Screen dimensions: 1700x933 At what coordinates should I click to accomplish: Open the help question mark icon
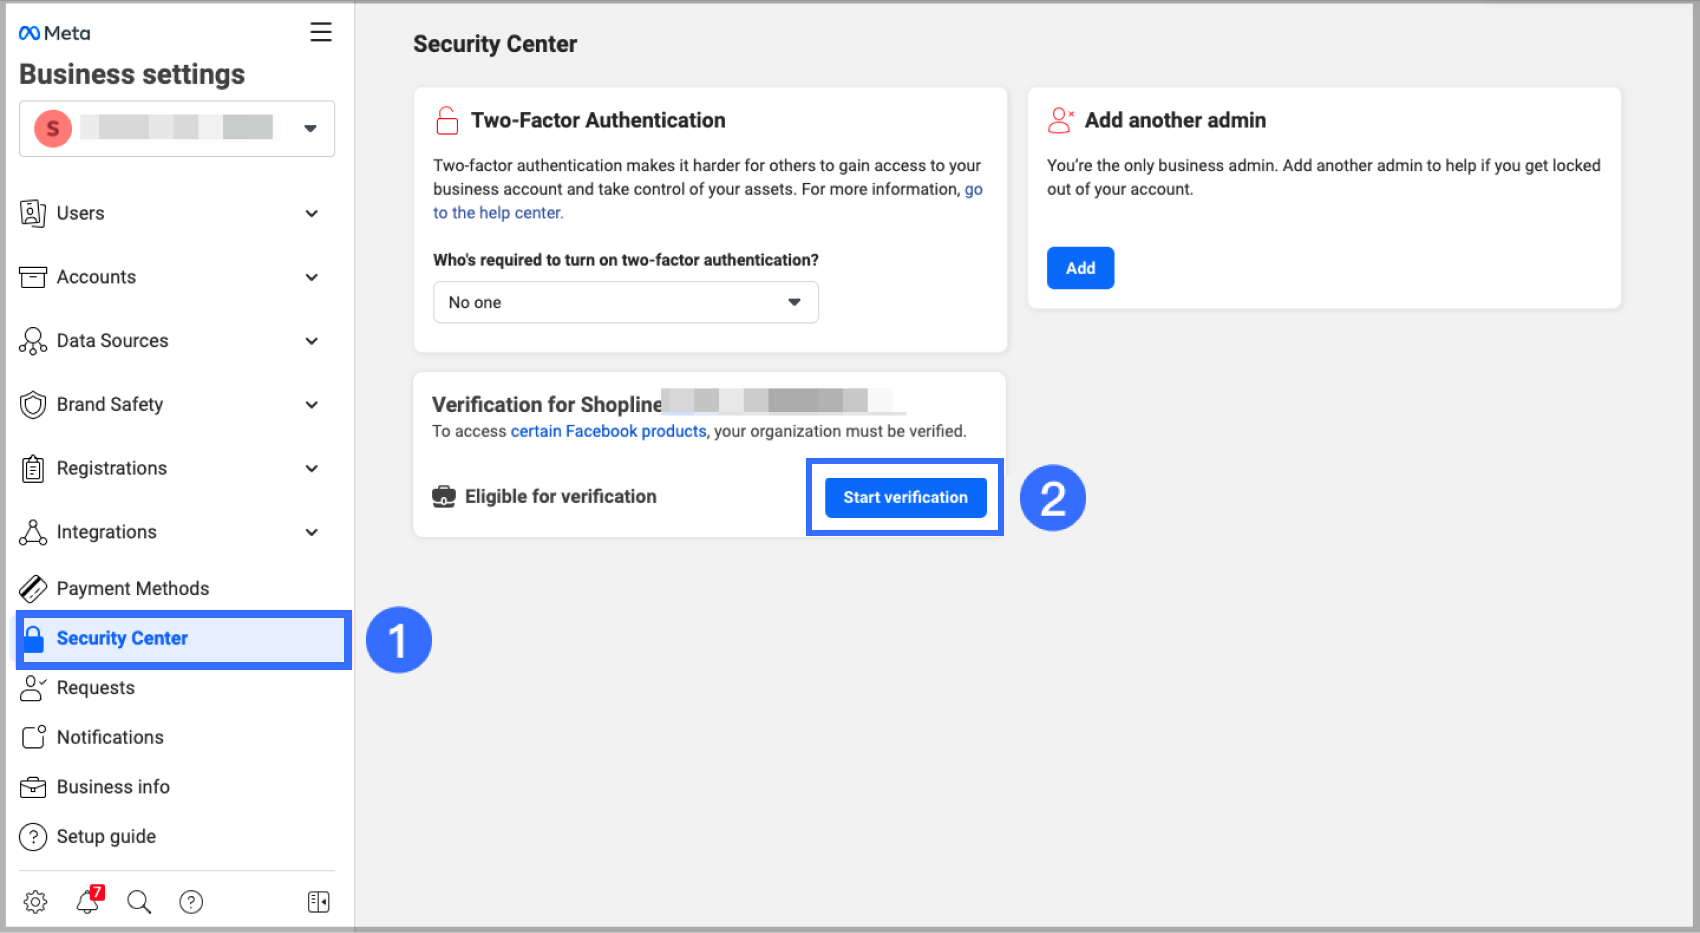point(191,902)
